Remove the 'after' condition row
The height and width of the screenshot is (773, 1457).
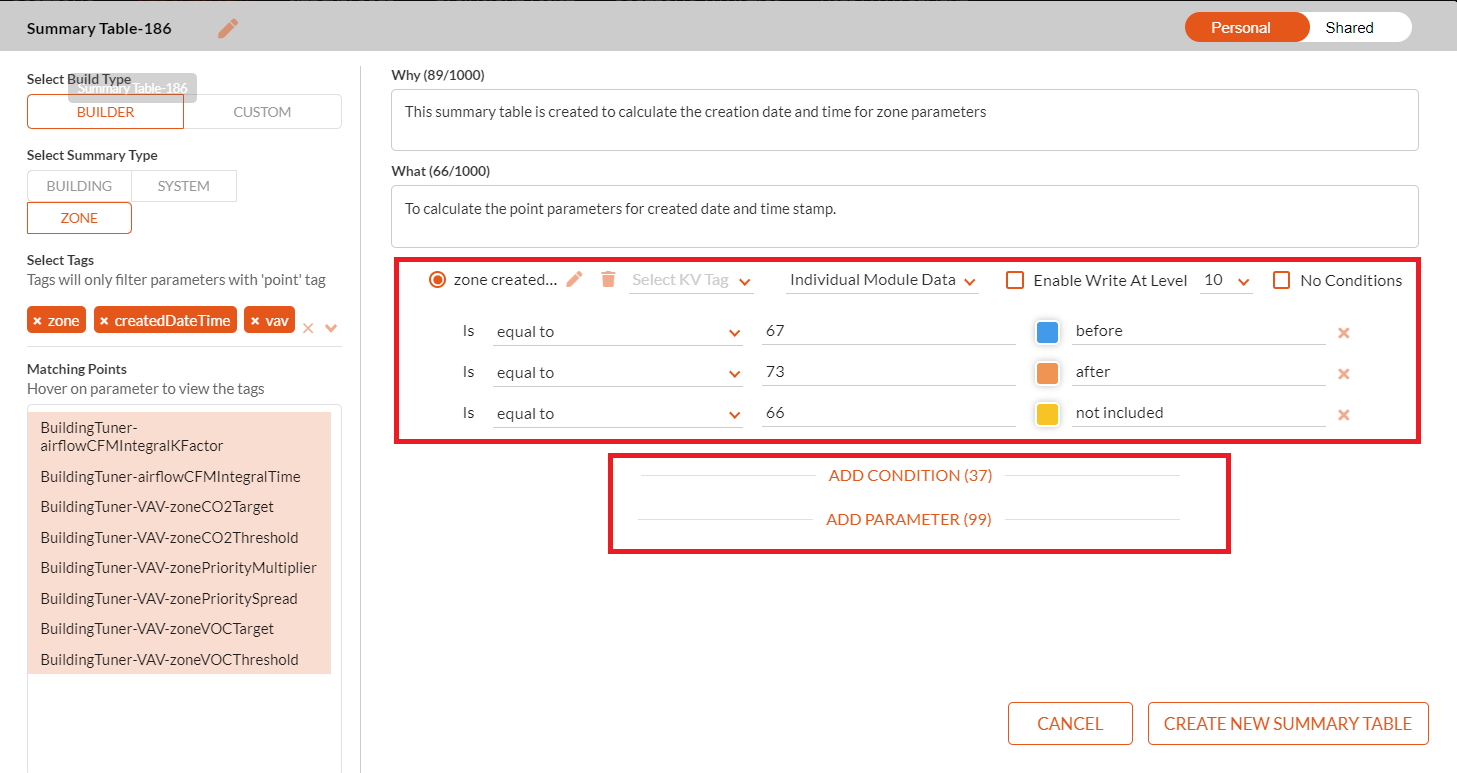click(1344, 373)
